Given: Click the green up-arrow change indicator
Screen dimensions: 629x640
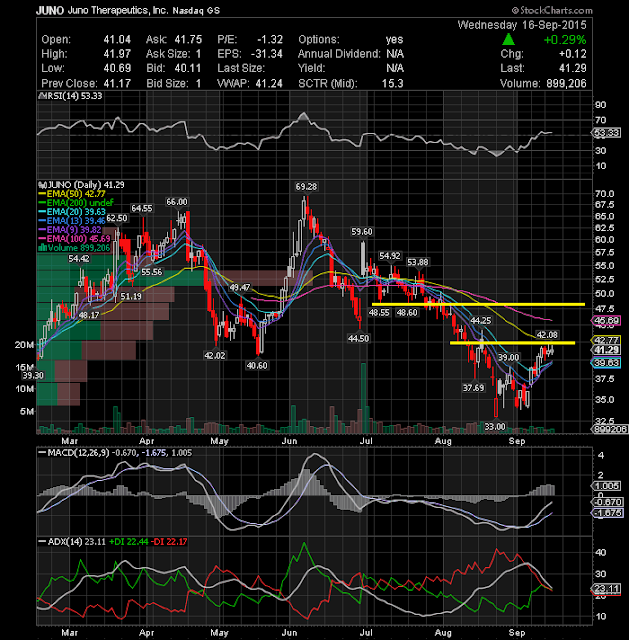Looking at the screenshot, I should (508, 40).
